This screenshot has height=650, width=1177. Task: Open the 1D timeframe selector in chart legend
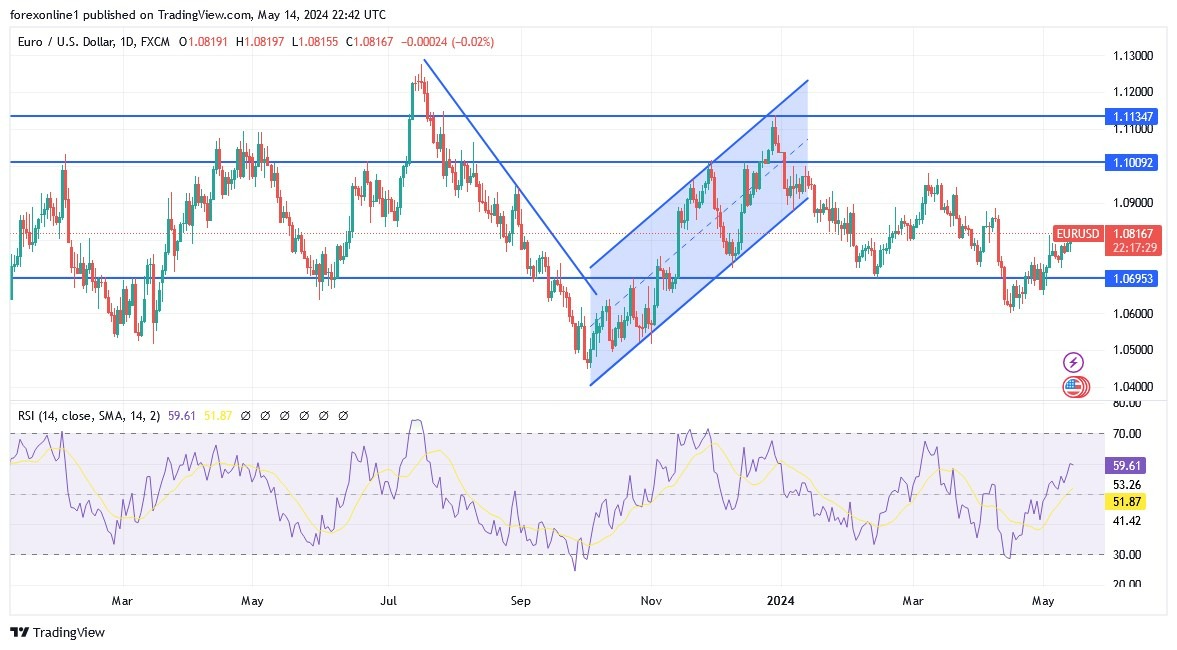click(x=126, y=42)
